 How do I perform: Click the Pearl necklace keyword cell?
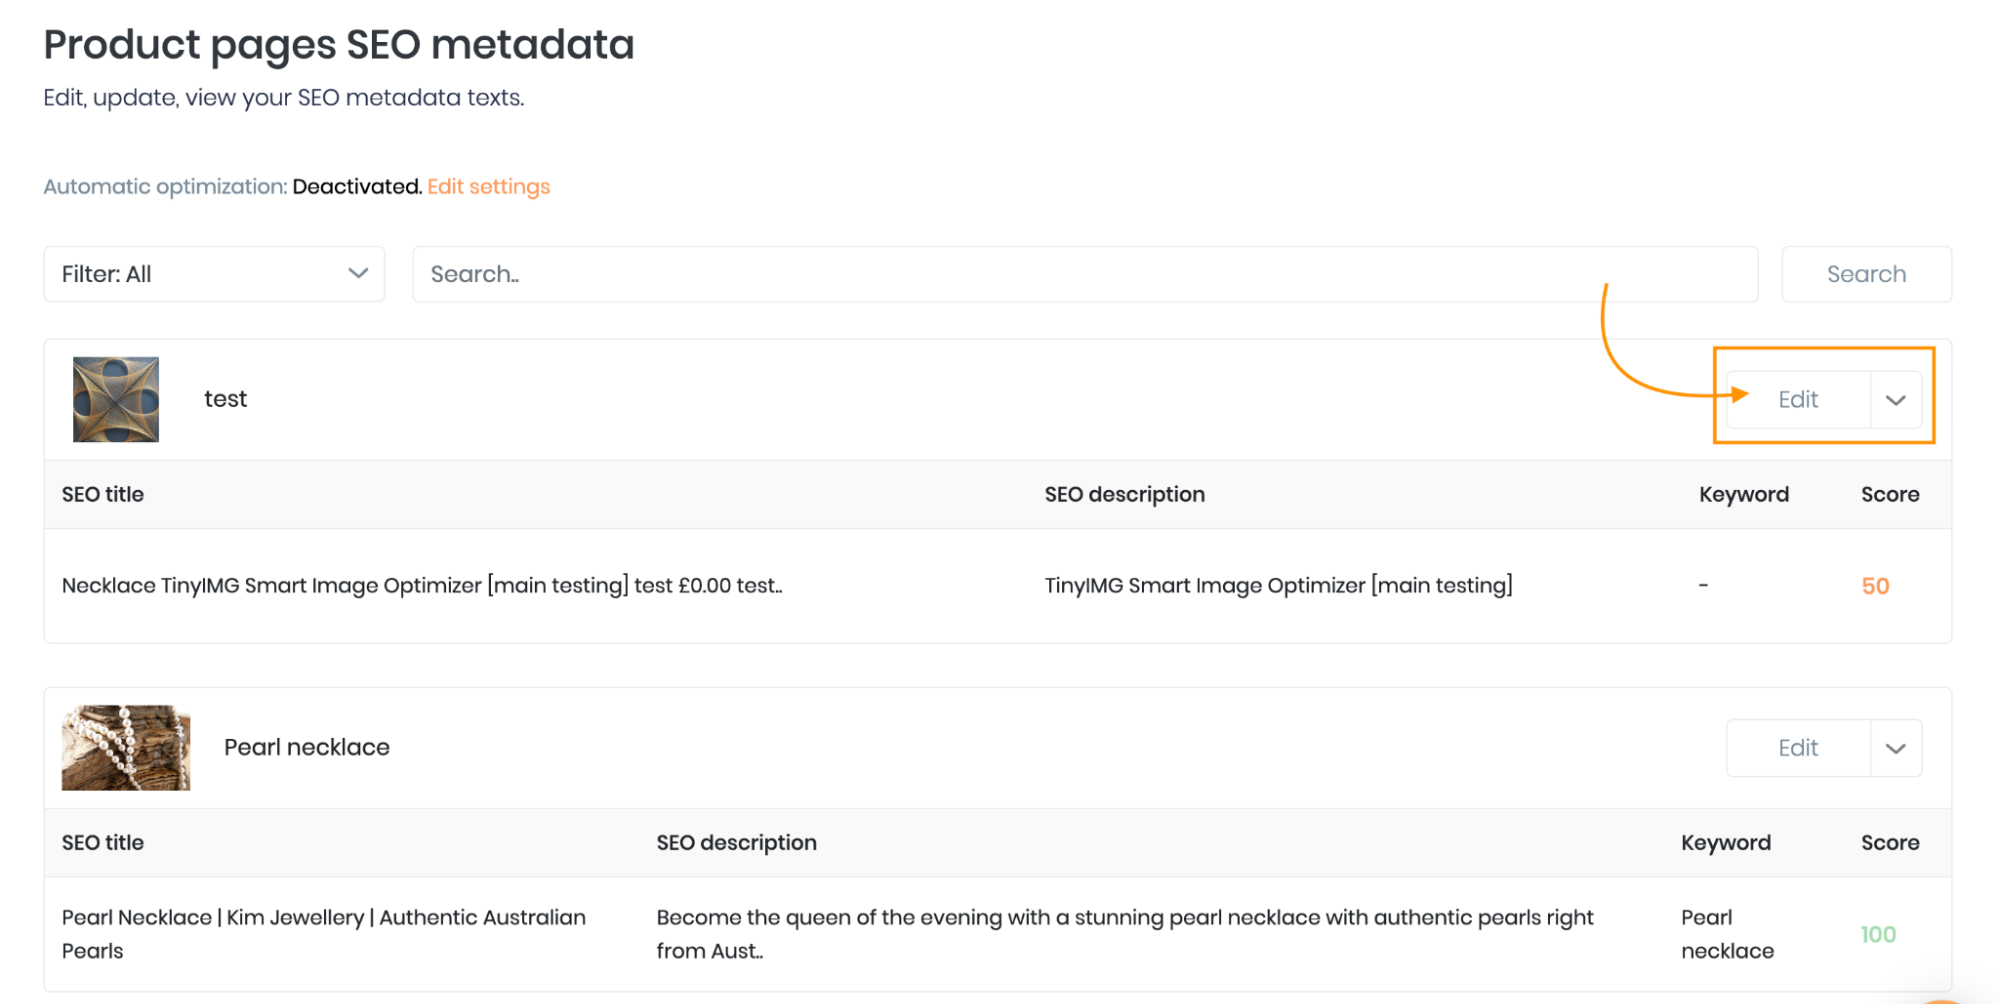[x=1728, y=934]
